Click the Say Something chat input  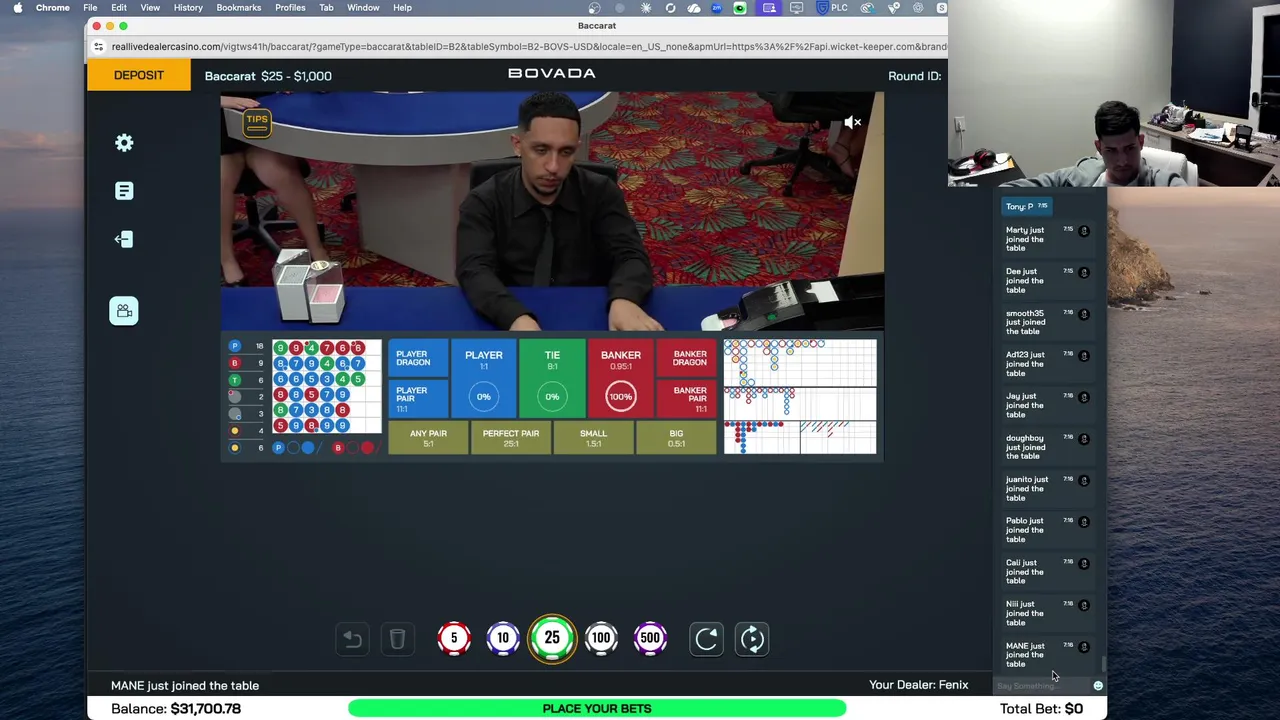[x=1040, y=686]
